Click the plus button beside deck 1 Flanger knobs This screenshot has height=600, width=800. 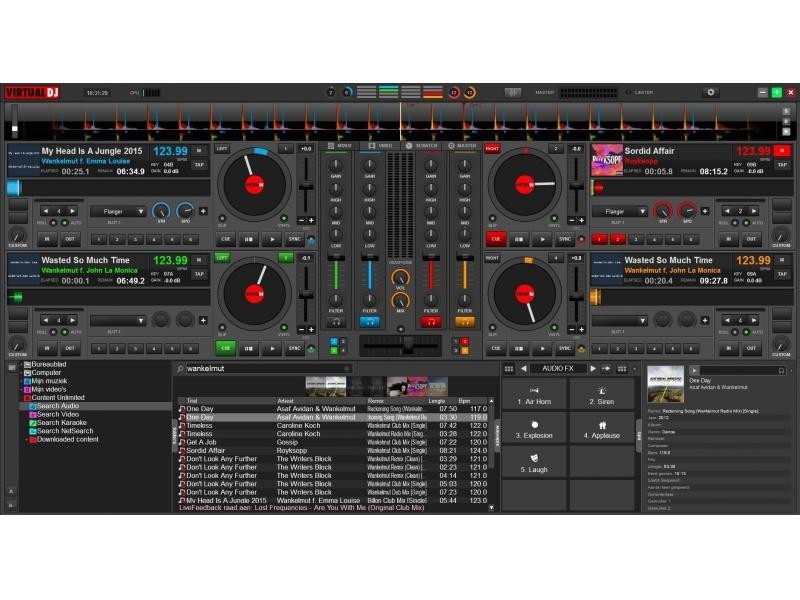click(203, 211)
